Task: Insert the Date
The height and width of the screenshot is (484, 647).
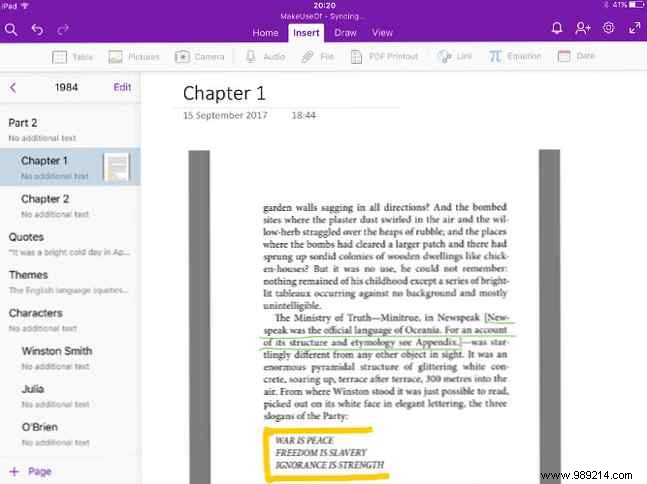Action: pyautogui.click(x=576, y=56)
